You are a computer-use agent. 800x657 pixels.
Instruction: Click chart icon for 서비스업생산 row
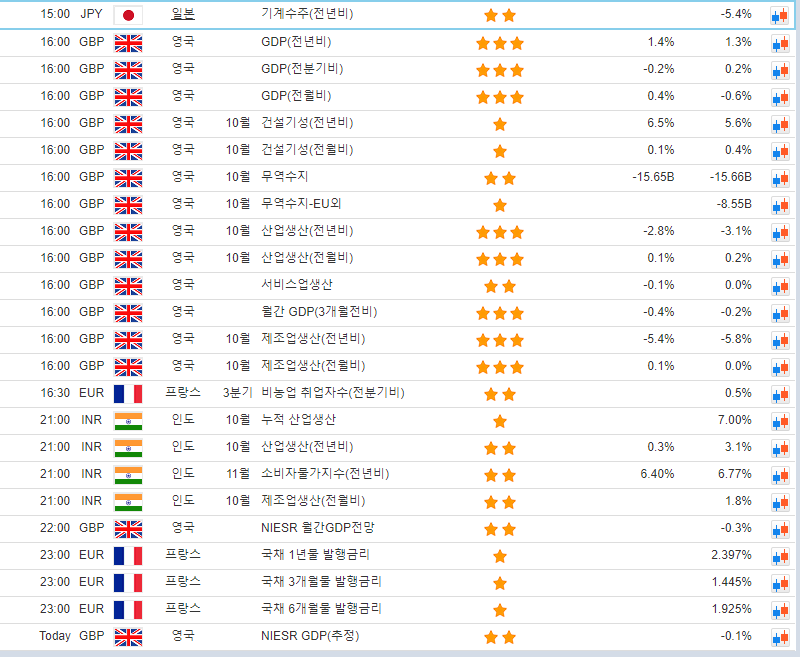coord(779,286)
